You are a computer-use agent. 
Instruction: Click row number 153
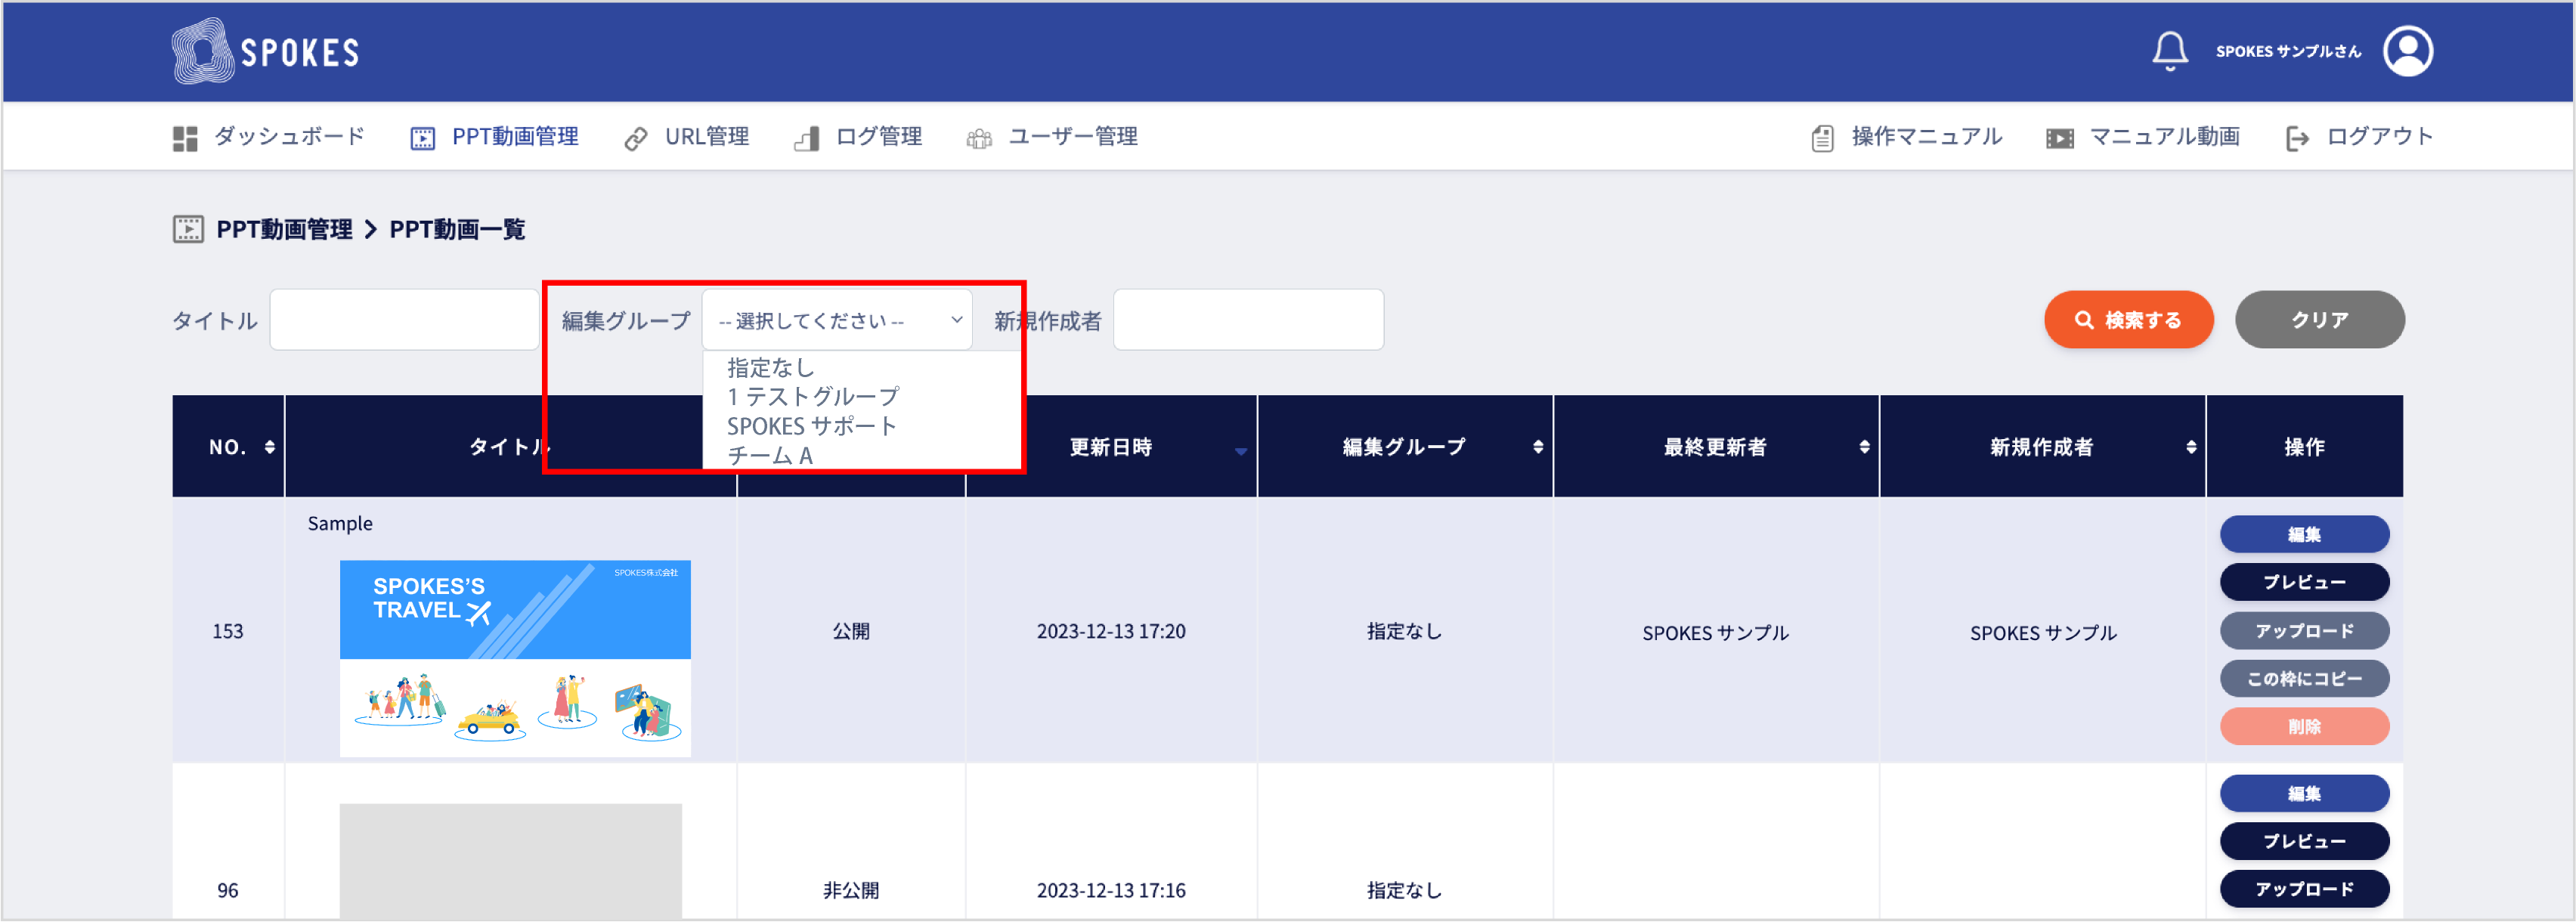click(228, 632)
